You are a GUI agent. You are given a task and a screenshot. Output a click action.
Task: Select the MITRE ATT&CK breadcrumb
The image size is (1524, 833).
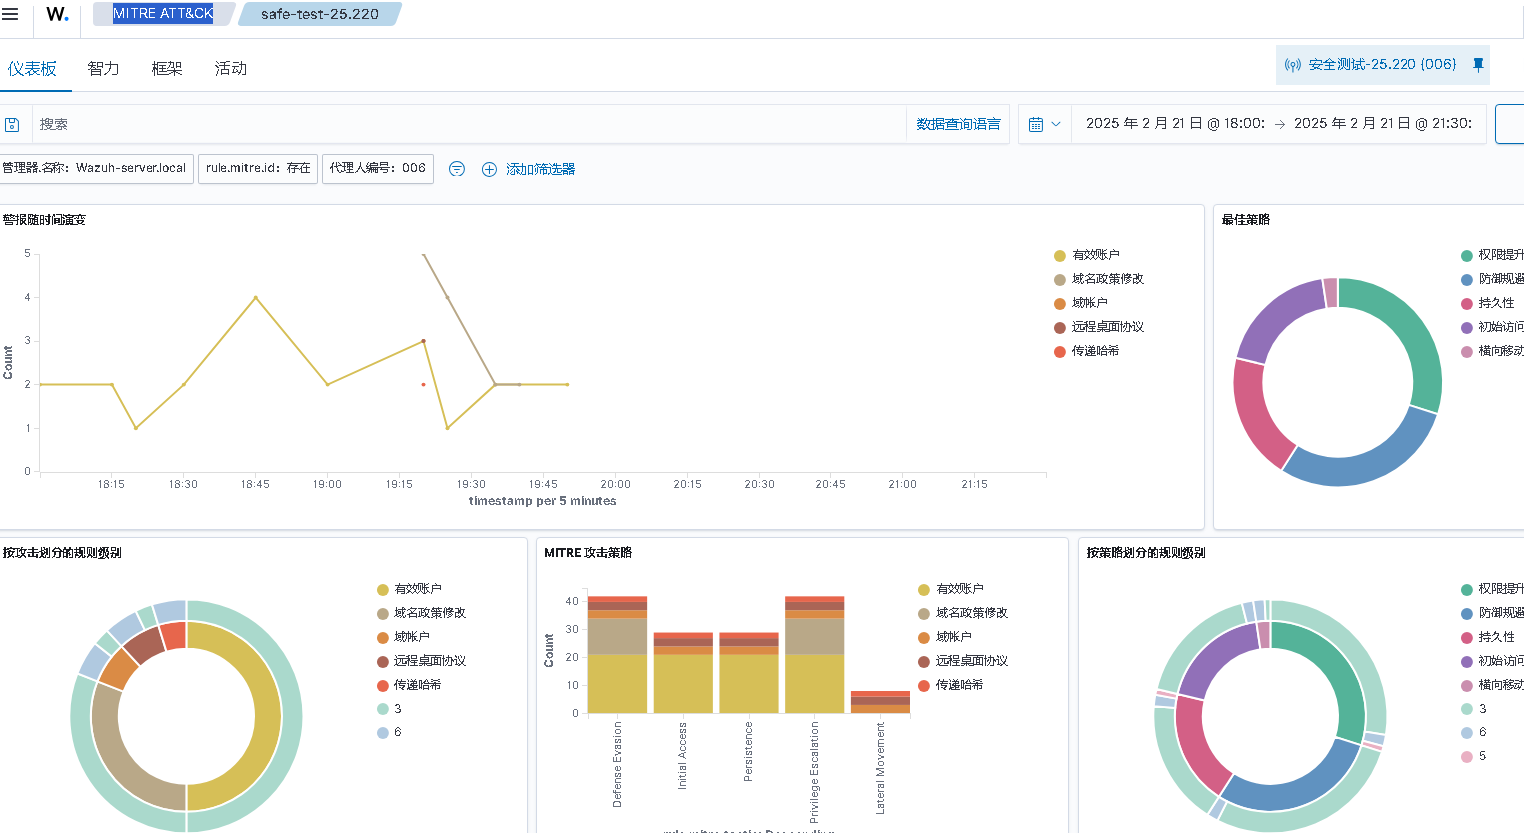(163, 14)
